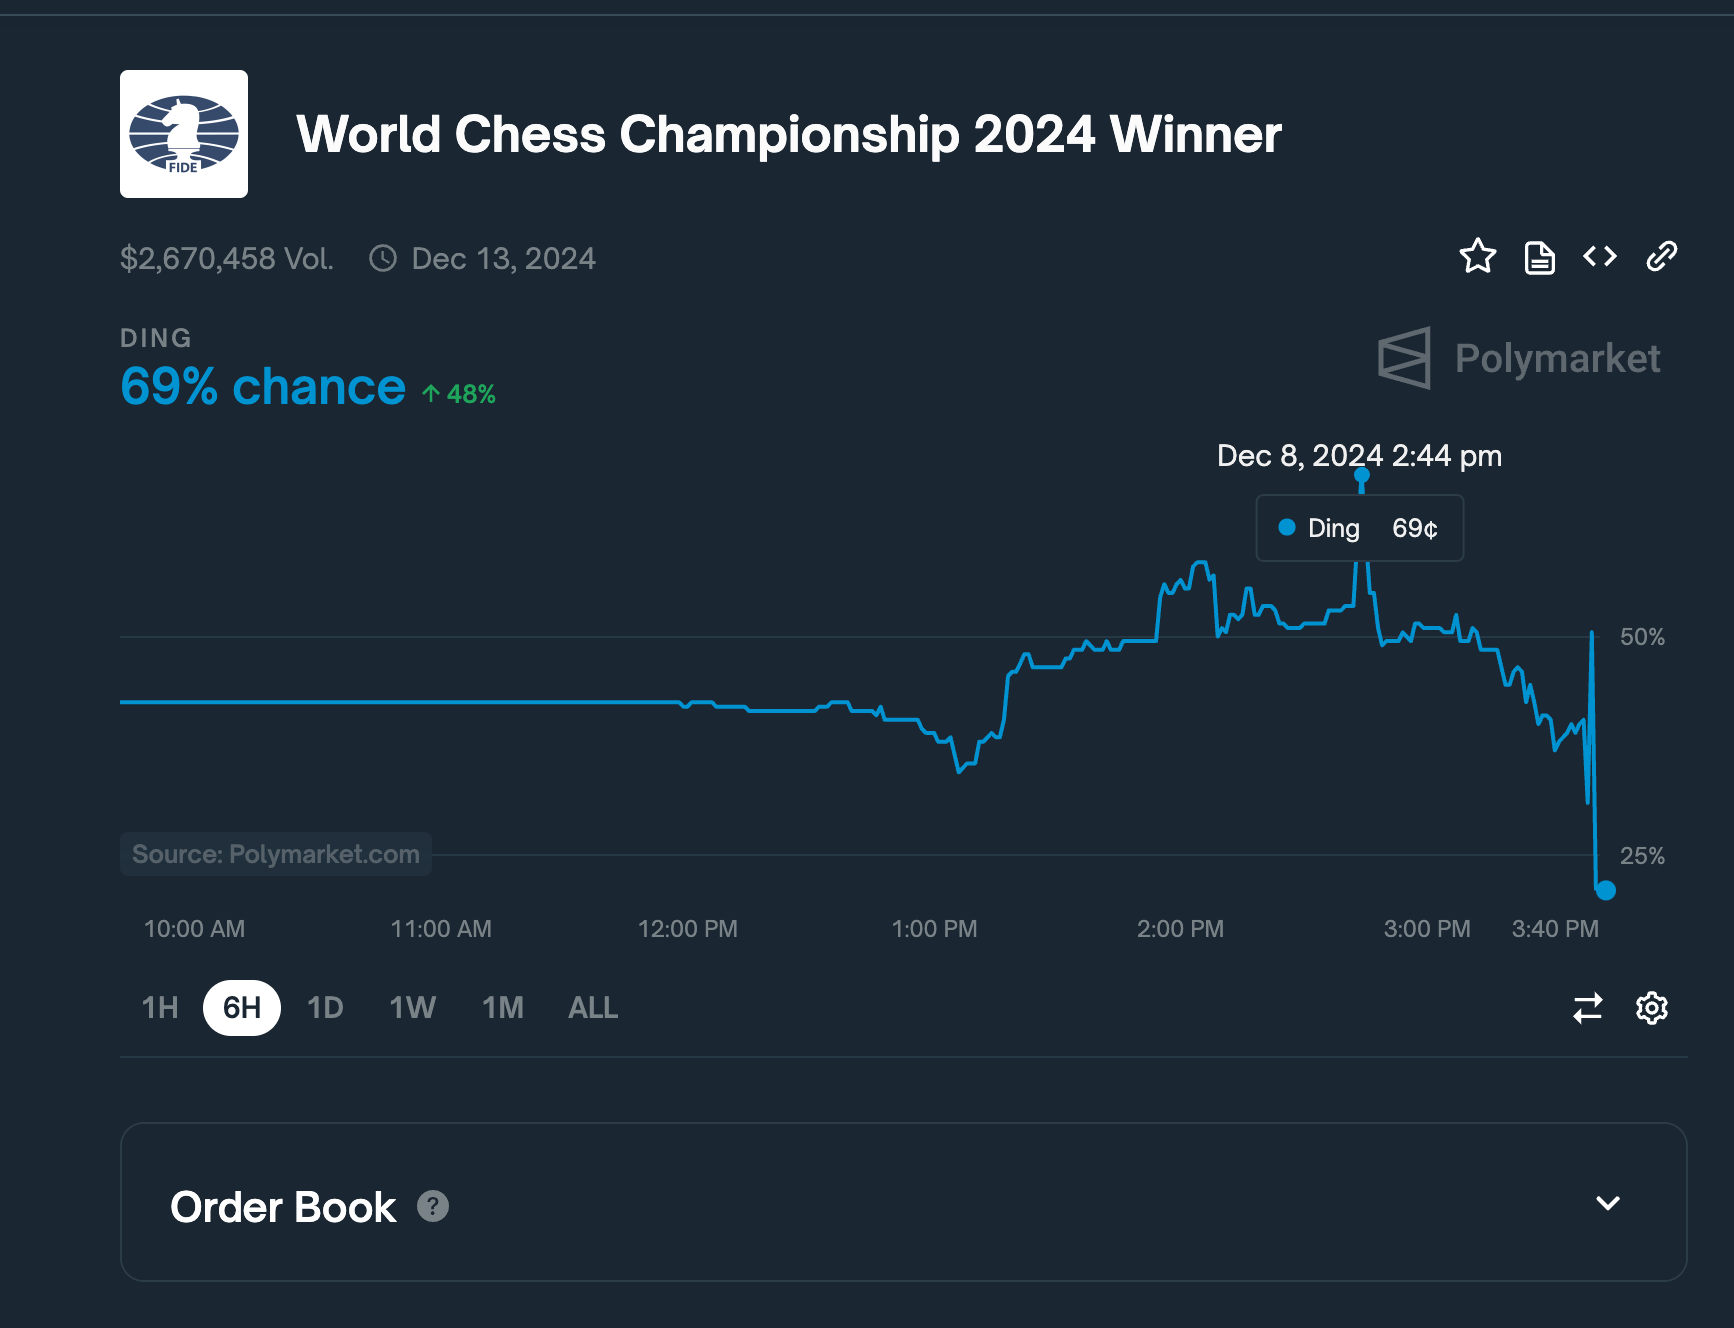This screenshot has width=1734, height=1328.
Task: Expand the Order Book chevron
Action: pyautogui.click(x=1608, y=1203)
